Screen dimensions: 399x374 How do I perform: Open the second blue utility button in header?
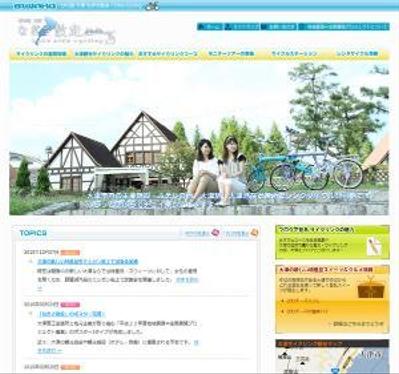click(242, 27)
